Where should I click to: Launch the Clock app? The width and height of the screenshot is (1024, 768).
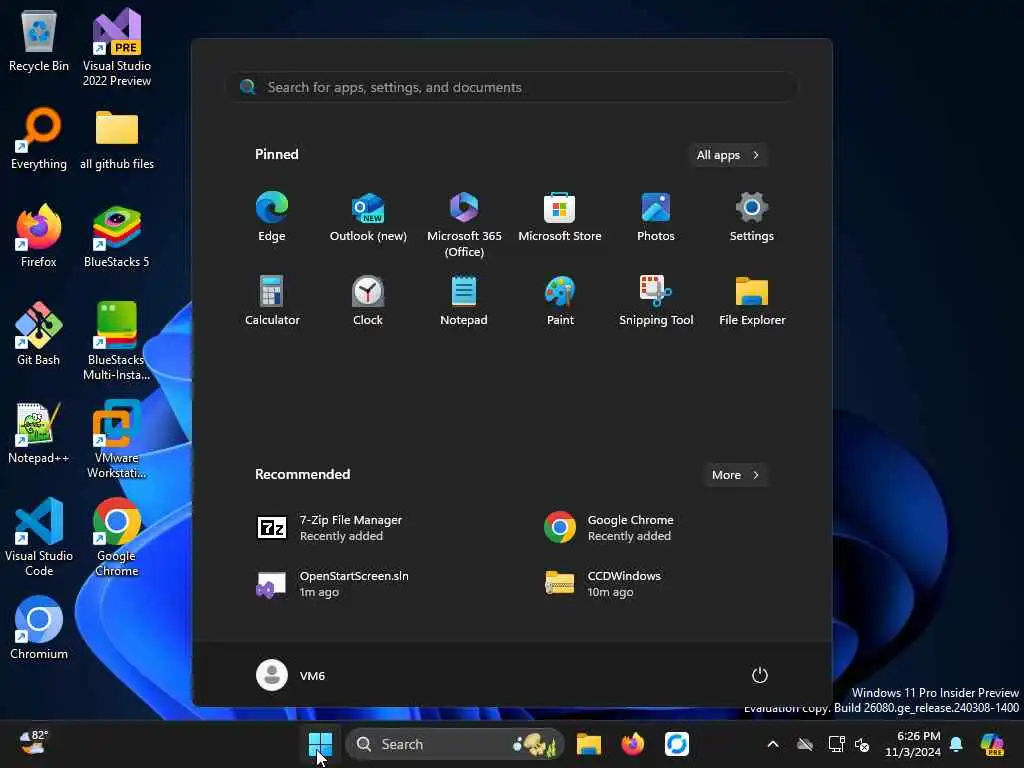click(368, 300)
